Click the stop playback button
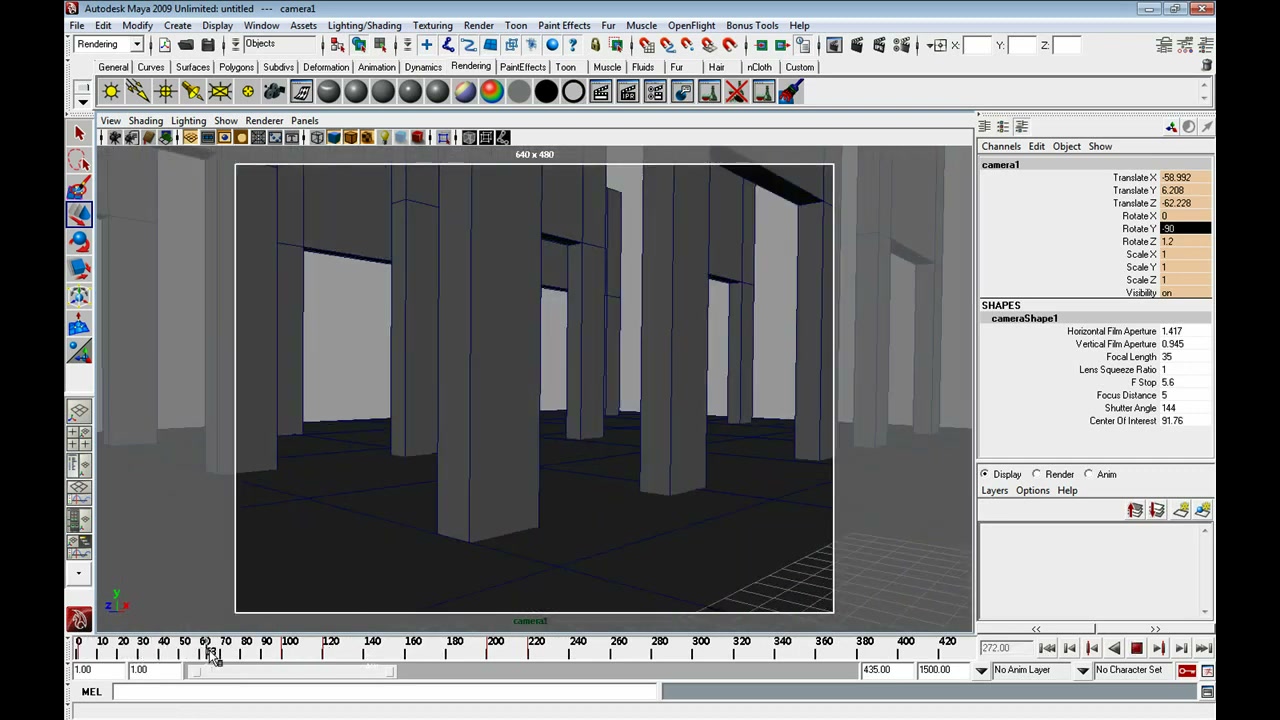 coord(1137,649)
